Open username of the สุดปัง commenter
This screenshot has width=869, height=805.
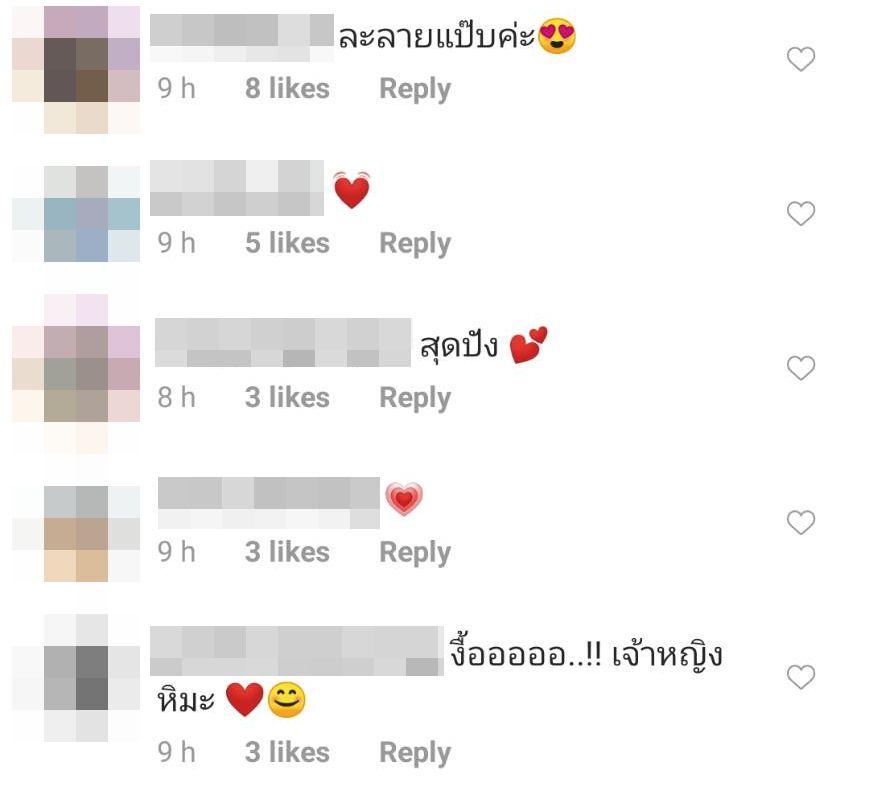[x=283, y=342]
